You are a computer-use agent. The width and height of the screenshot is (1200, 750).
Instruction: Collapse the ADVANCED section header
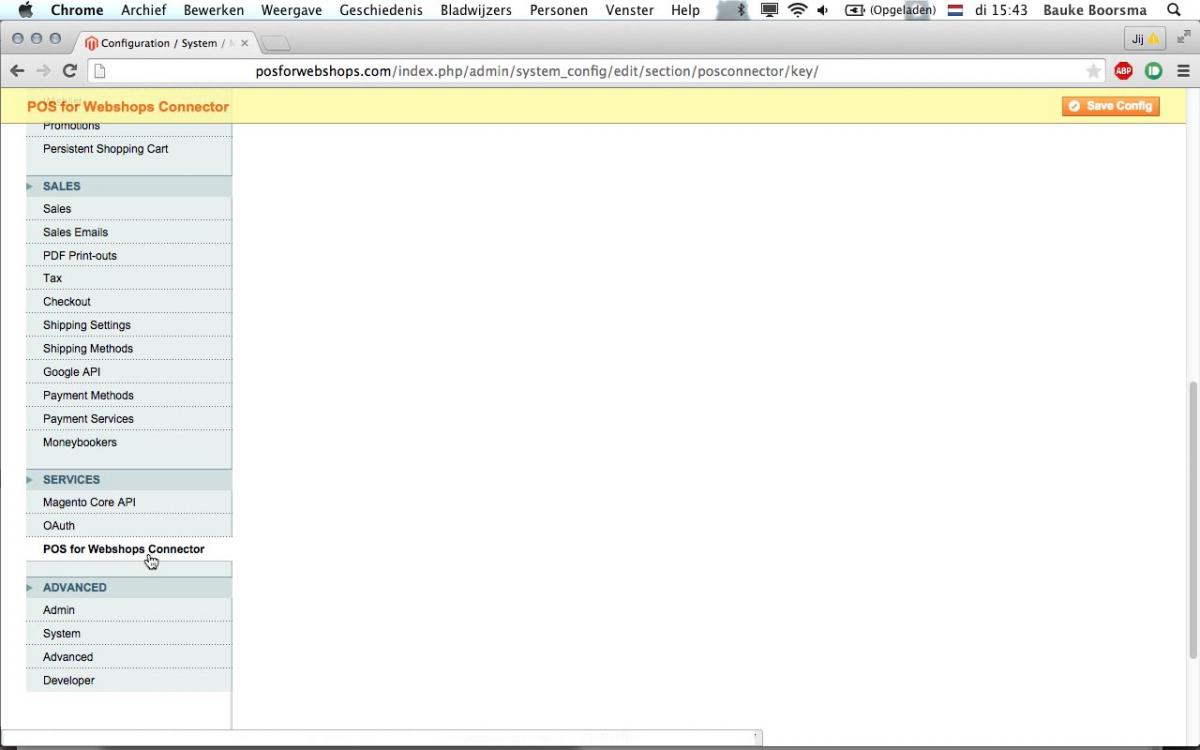pyautogui.click(x=129, y=587)
